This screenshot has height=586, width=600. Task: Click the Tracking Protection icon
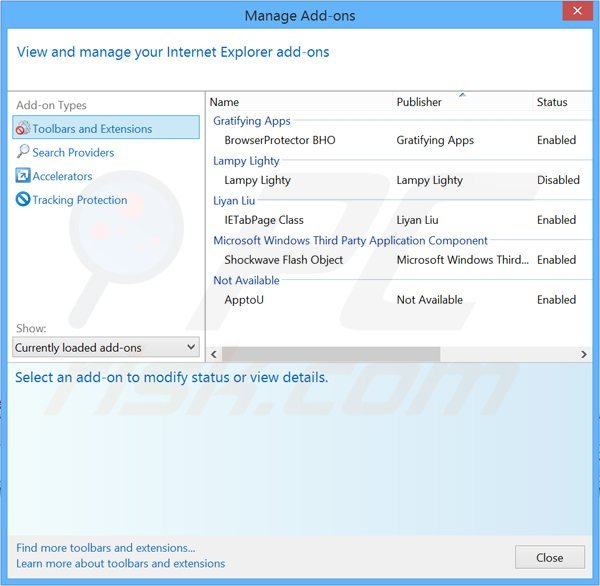[23, 200]
